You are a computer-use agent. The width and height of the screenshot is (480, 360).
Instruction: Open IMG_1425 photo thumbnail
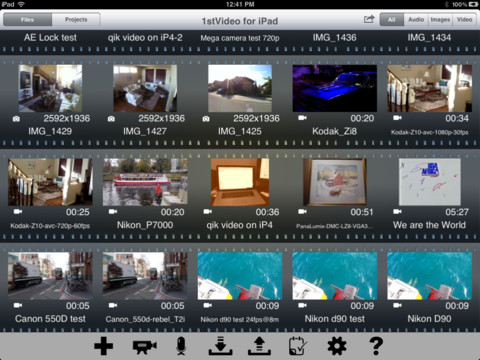click(240, 88)
